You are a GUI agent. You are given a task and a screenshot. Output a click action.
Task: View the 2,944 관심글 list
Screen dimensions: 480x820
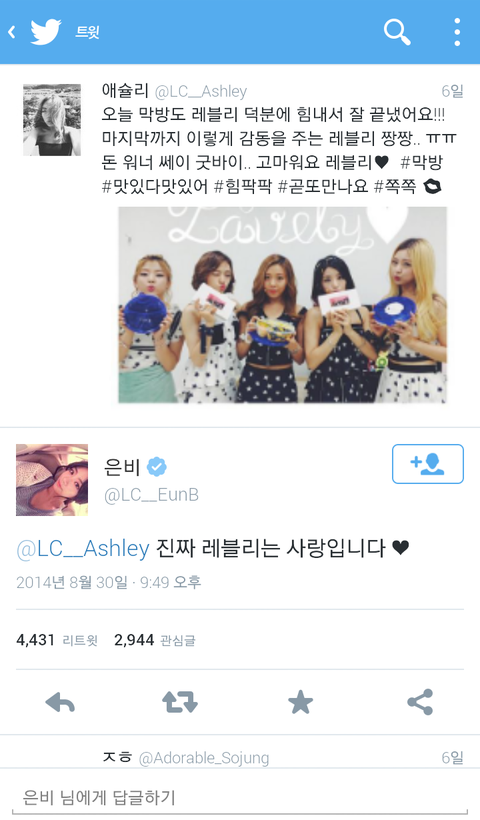(x=155, y=640)
